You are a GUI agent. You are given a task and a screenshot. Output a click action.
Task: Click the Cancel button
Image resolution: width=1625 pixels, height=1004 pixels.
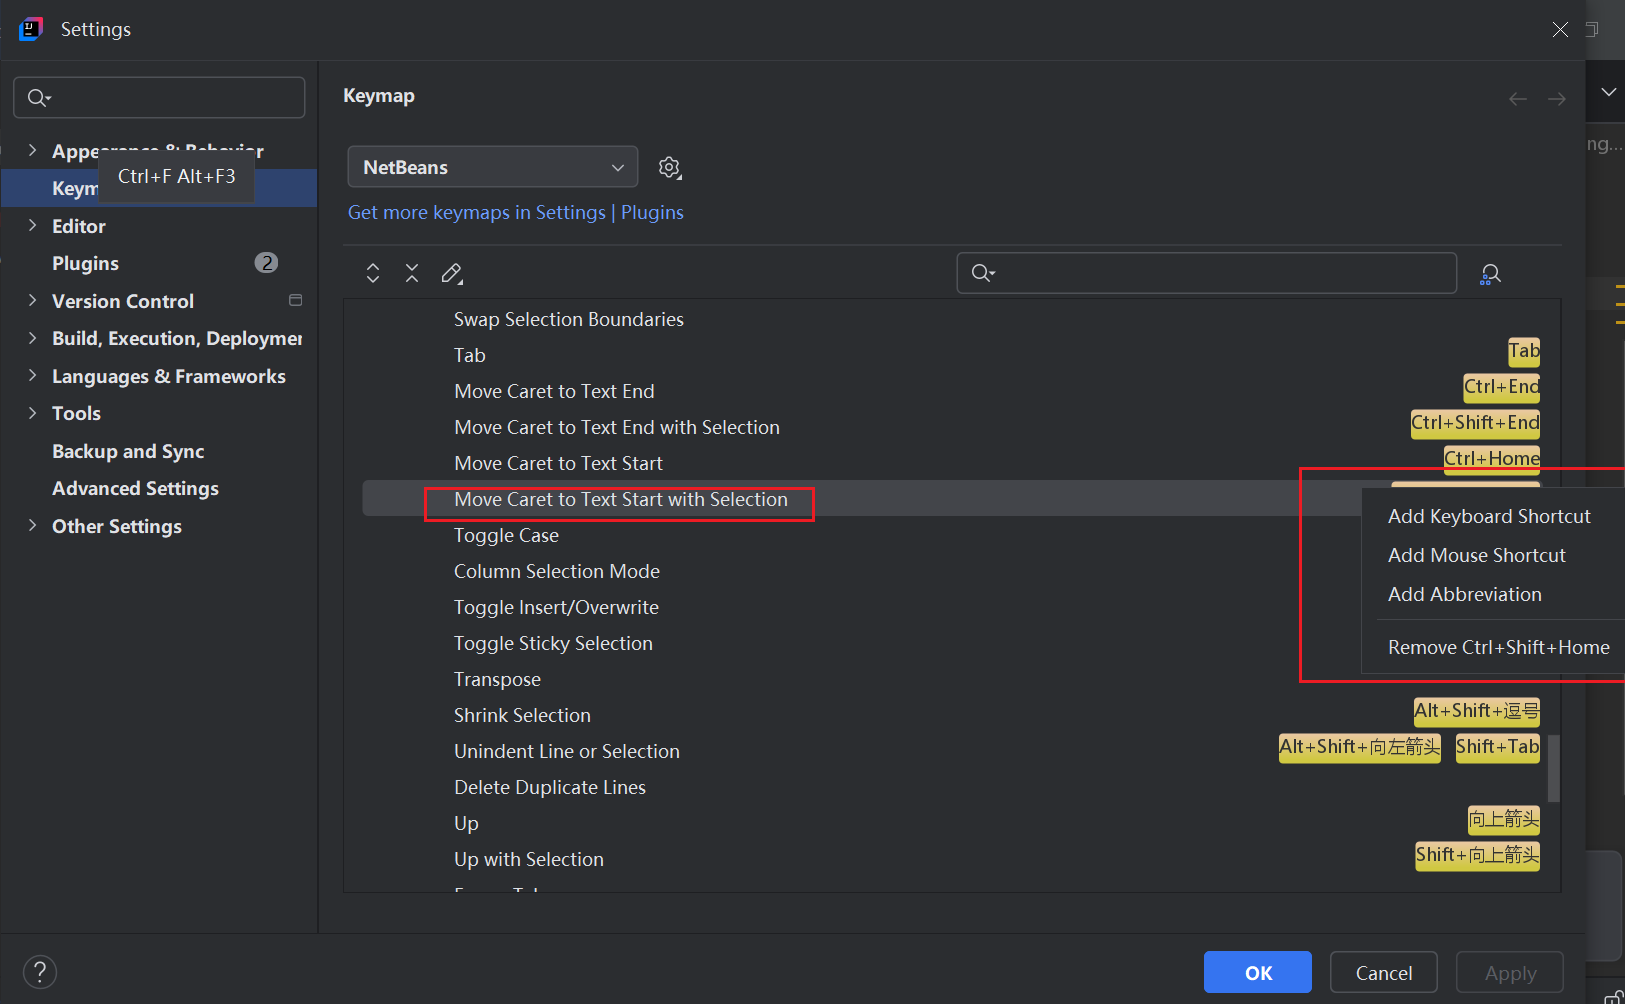pos(1384,972)
